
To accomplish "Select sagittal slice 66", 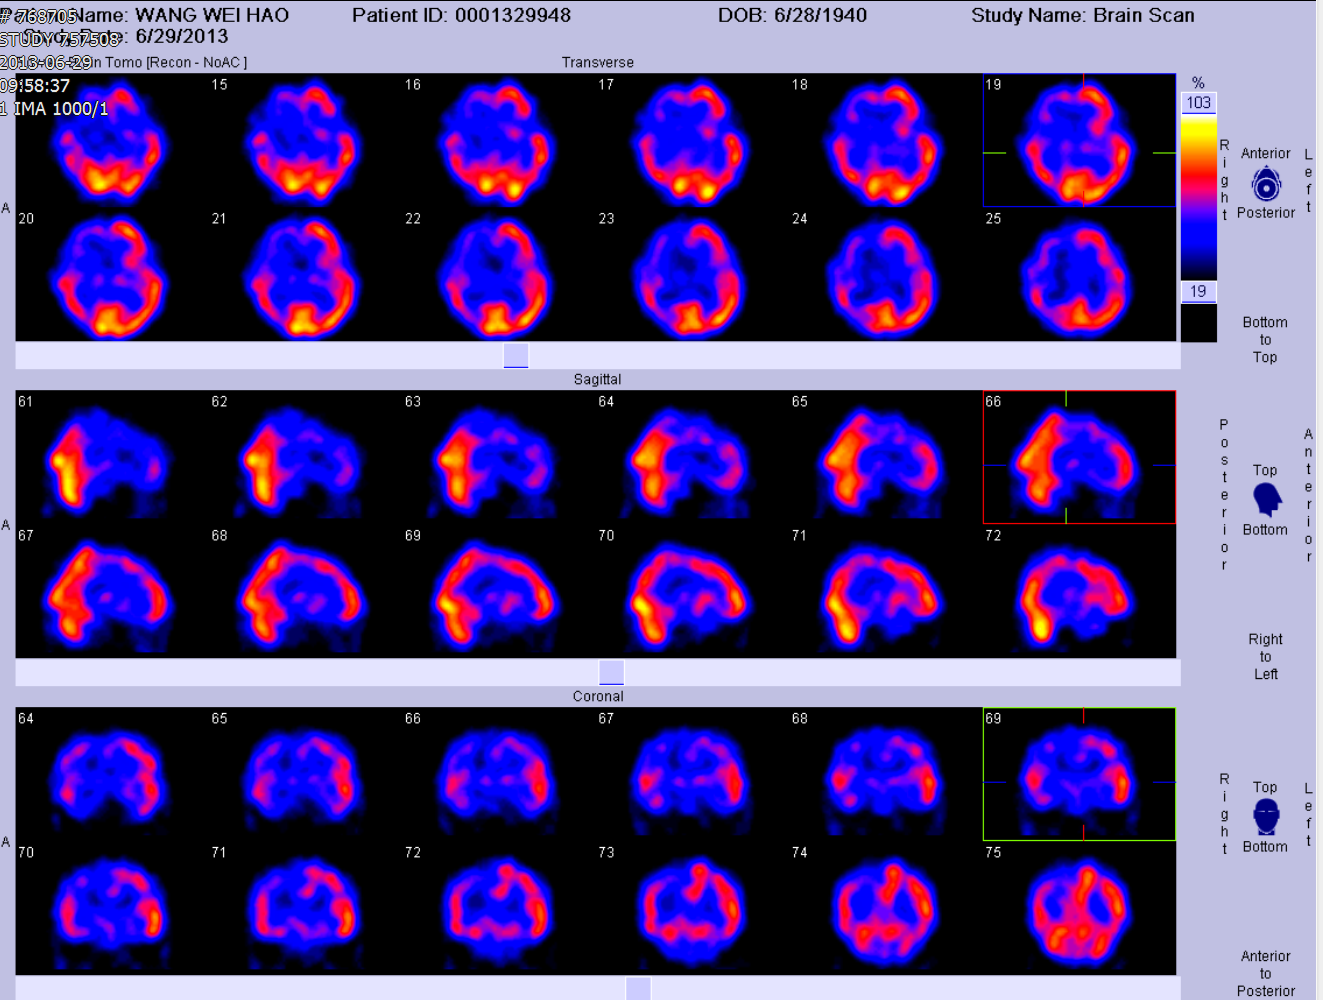I will 1078,457.
